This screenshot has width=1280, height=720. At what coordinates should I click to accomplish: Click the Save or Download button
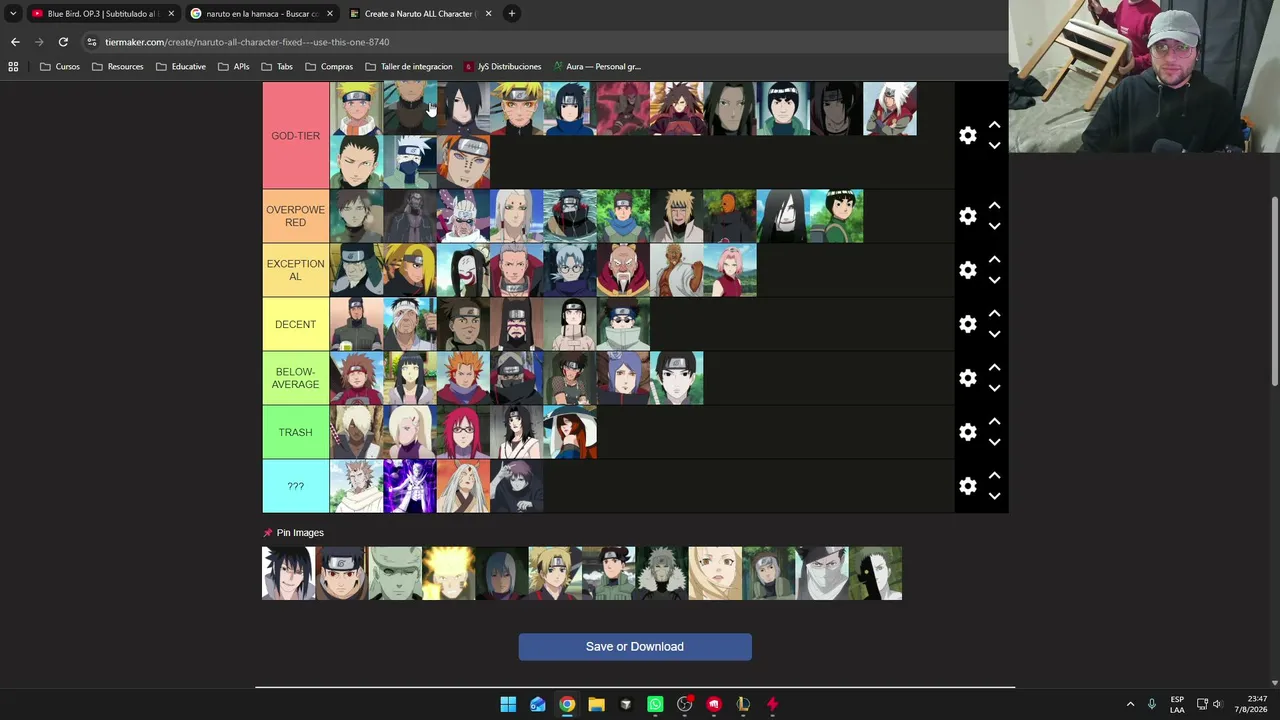click(635, 647)
